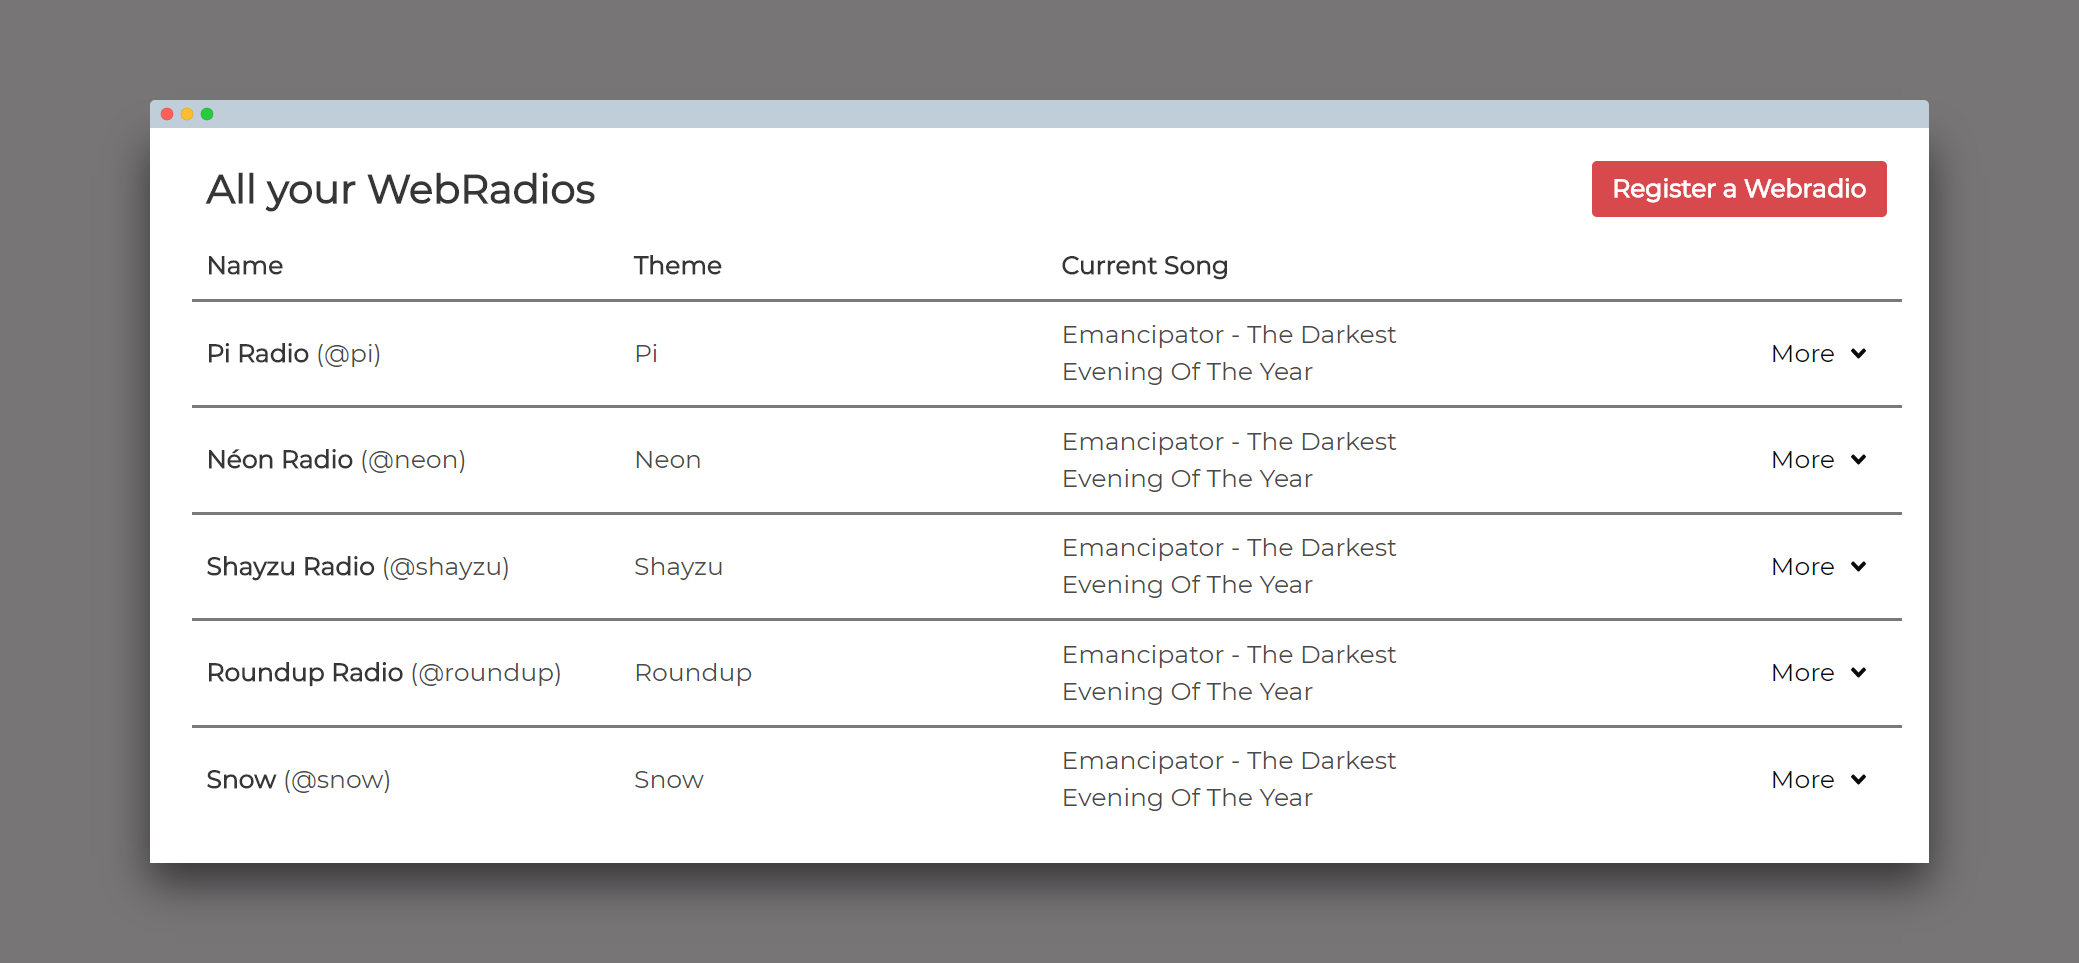Click the Name column header
2079x963 pixels.
tap(245, 266)
